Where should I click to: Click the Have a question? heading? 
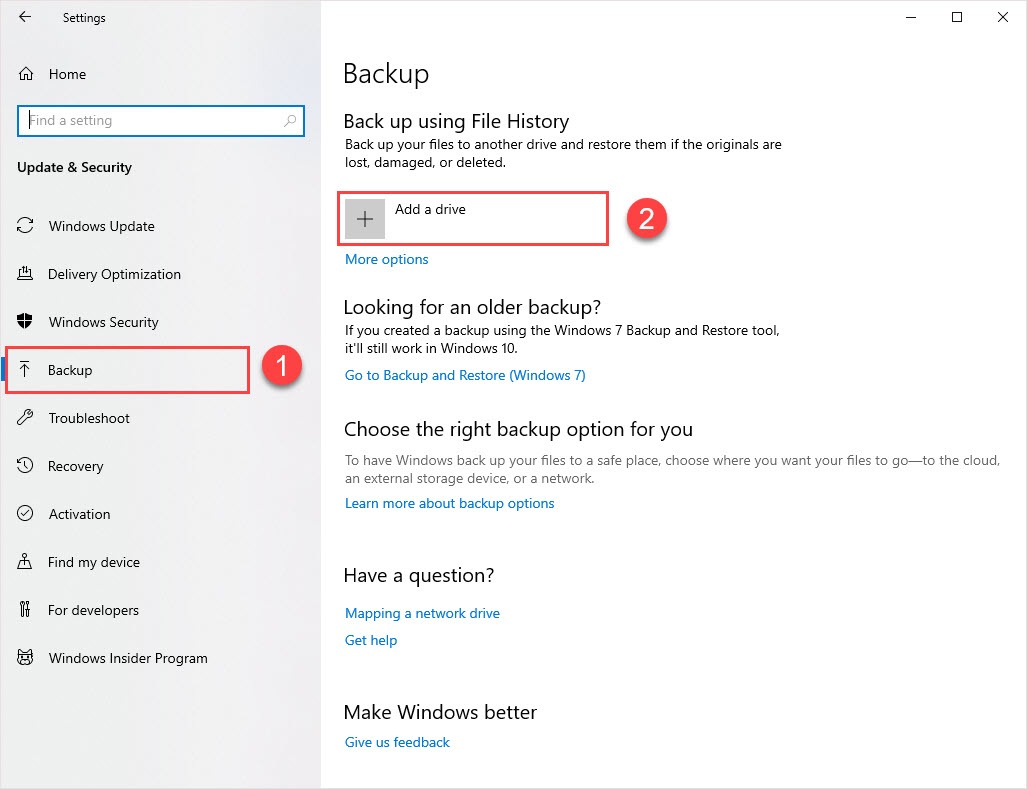[x=419, y=576]
